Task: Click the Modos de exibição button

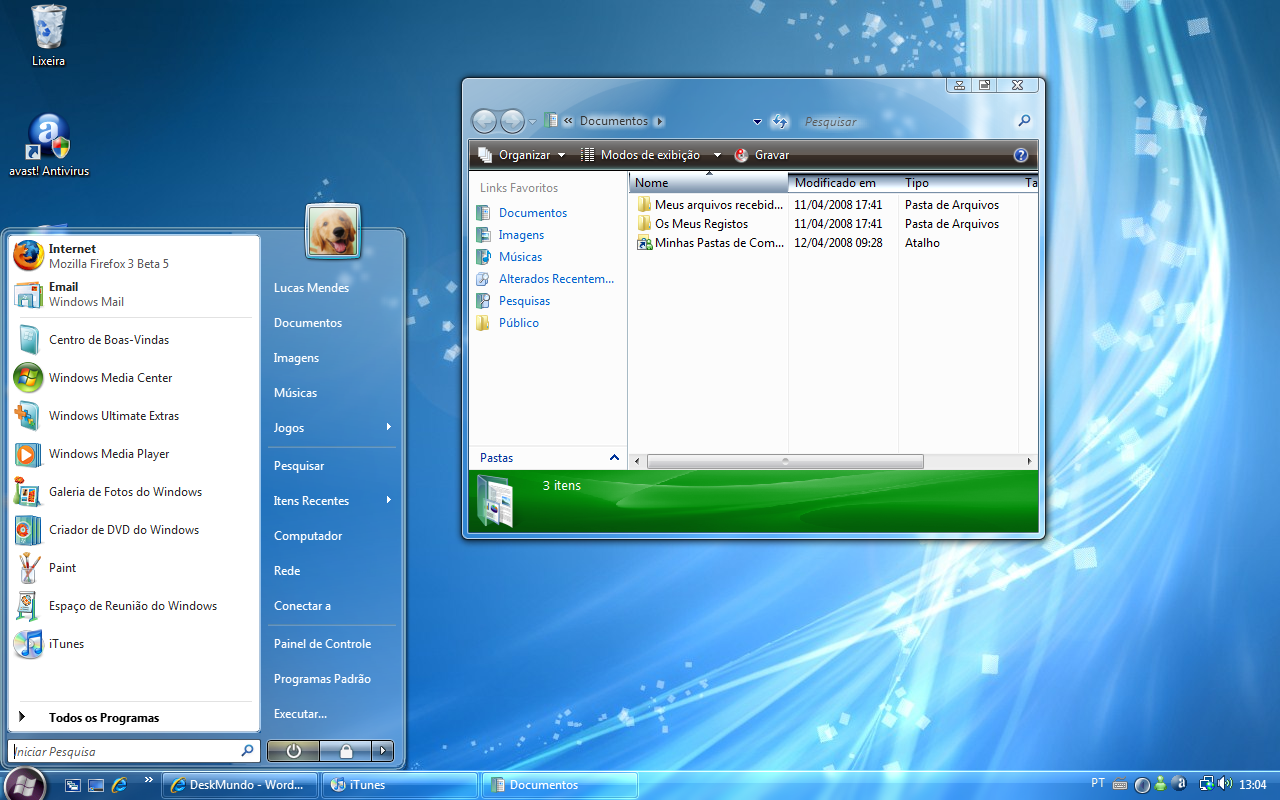Action: click(640, 155)
